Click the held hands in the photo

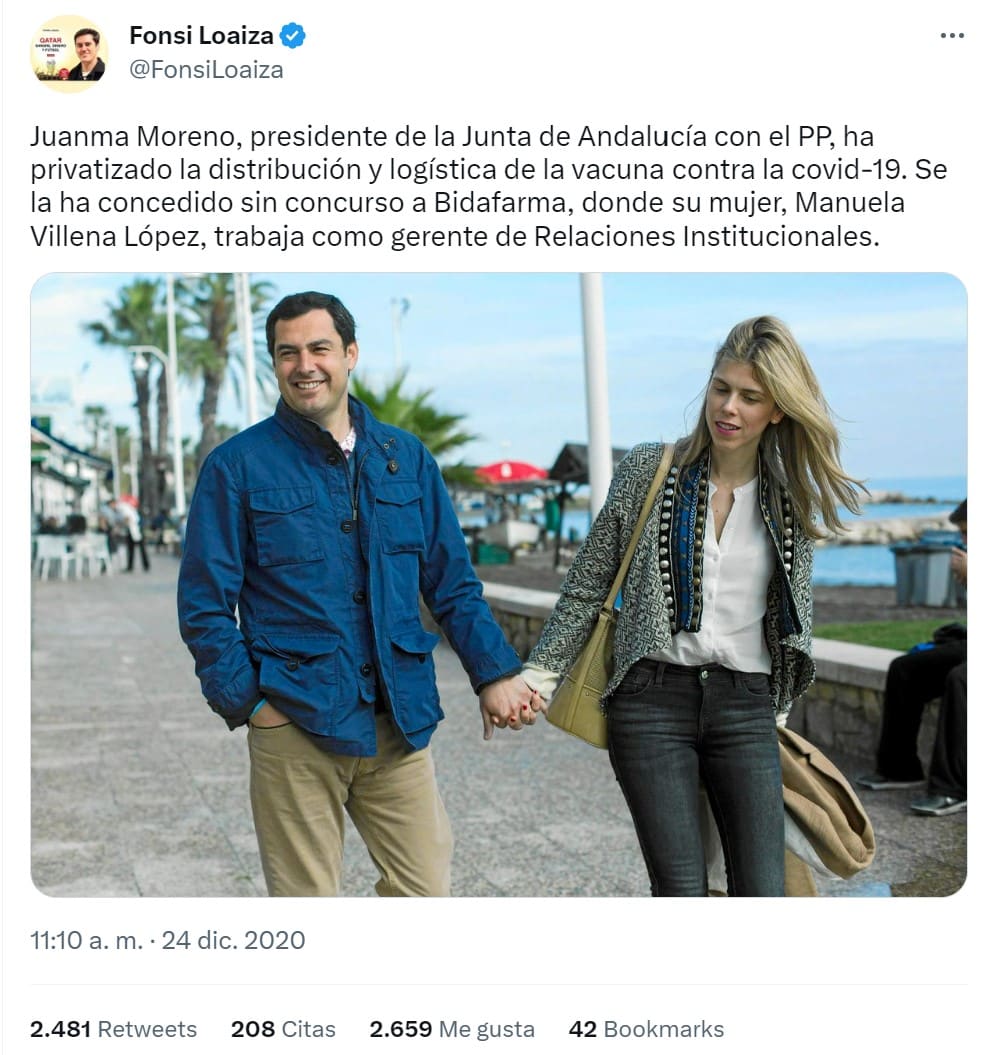pyautogui.click(x=511, y=705)
